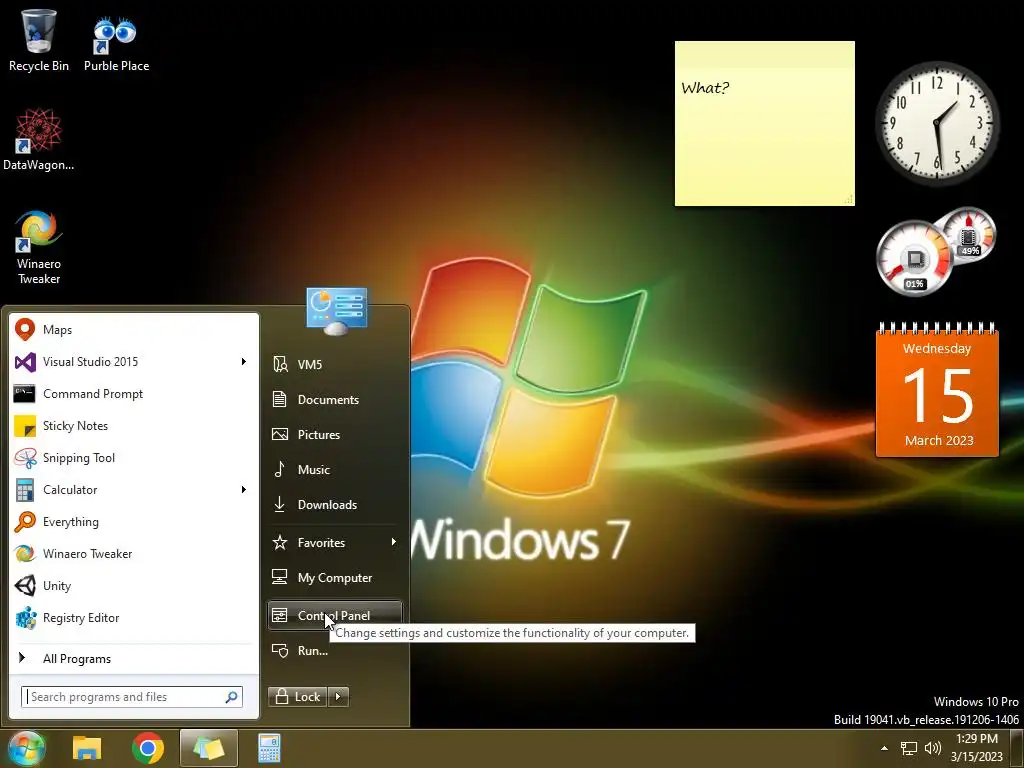The image size is (1024, 768).
Task: Launch Google Chrome from the taskbar
Action: tap(148, 748)
